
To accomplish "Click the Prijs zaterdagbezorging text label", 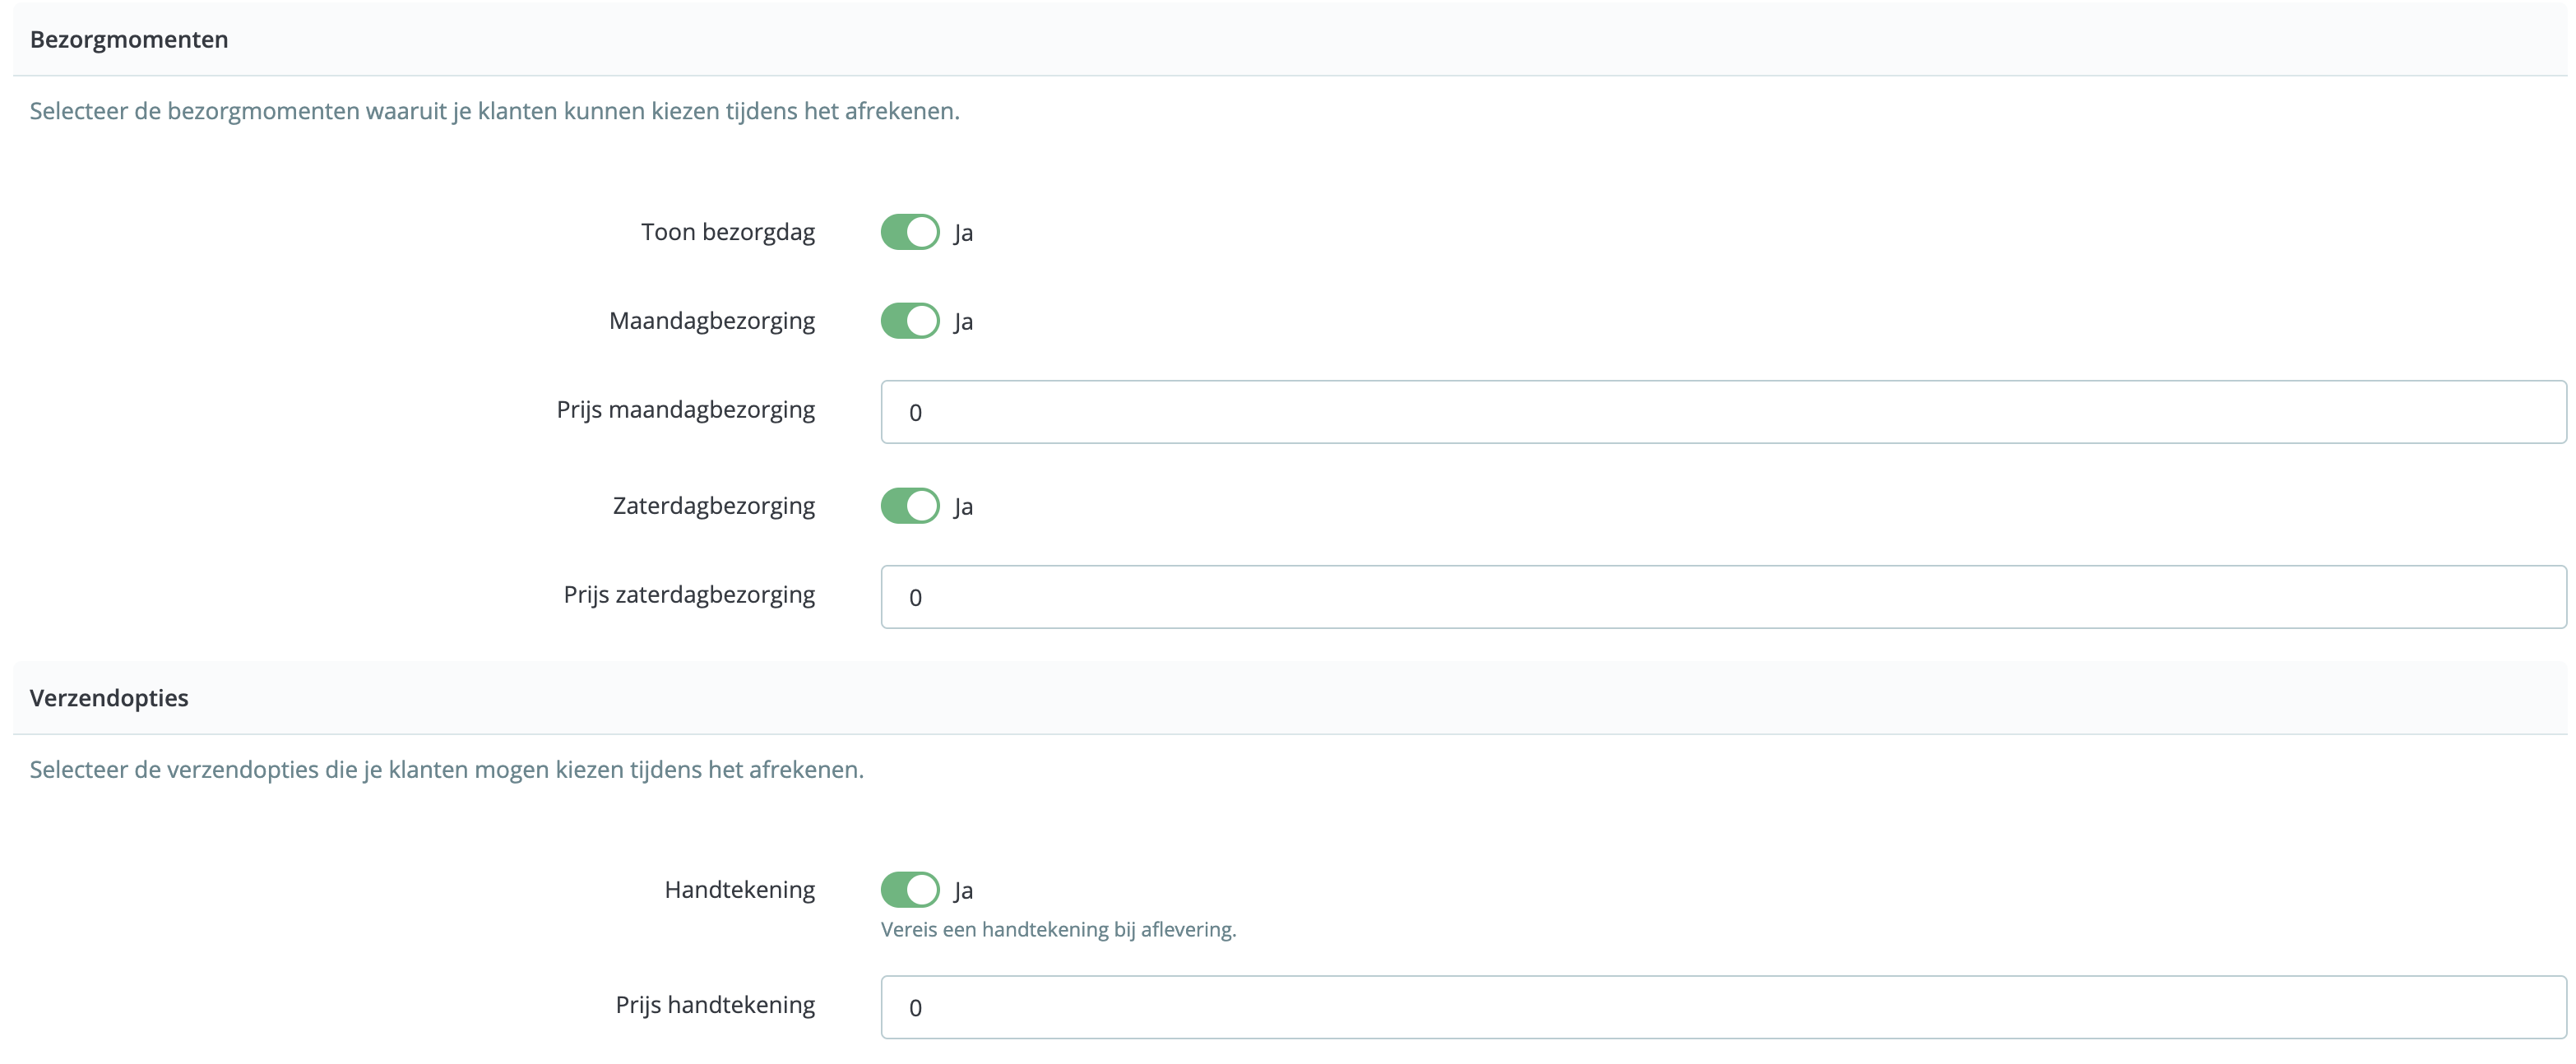I will (x=688, y=595).
